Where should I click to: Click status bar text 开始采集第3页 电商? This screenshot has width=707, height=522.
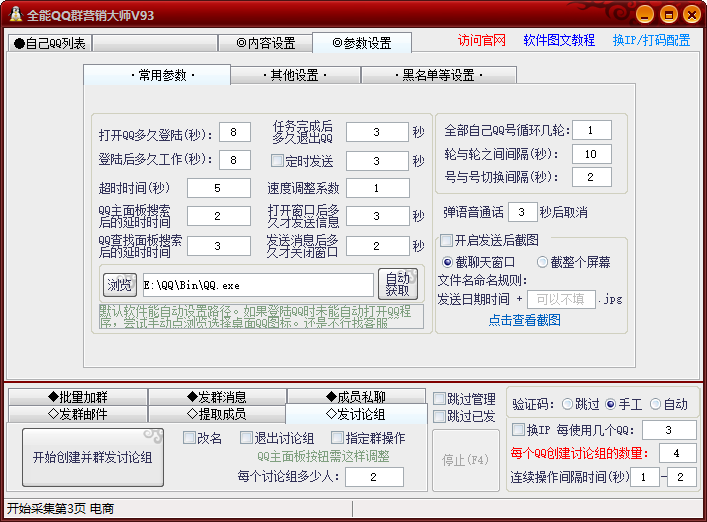(60, 508)
